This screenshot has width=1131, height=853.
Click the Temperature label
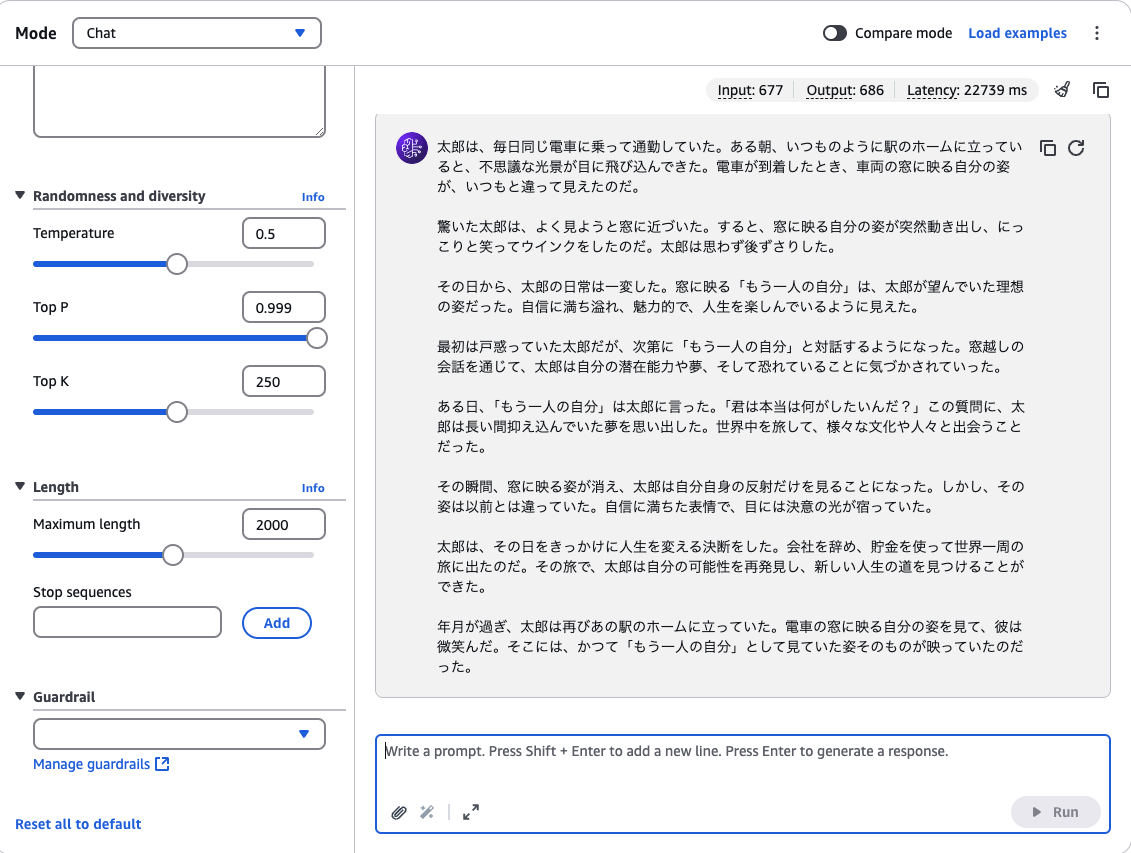74,233
